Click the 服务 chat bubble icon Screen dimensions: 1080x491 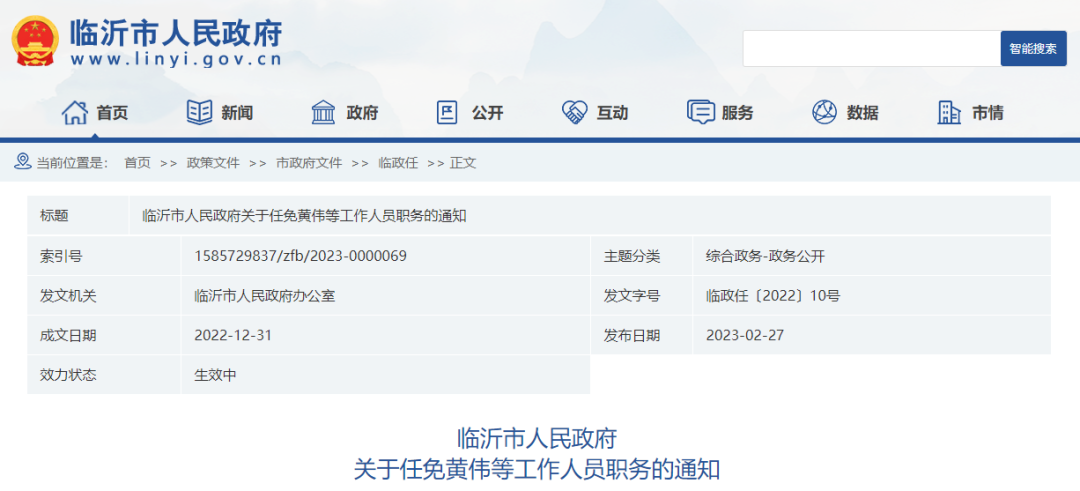pos(701,112)
